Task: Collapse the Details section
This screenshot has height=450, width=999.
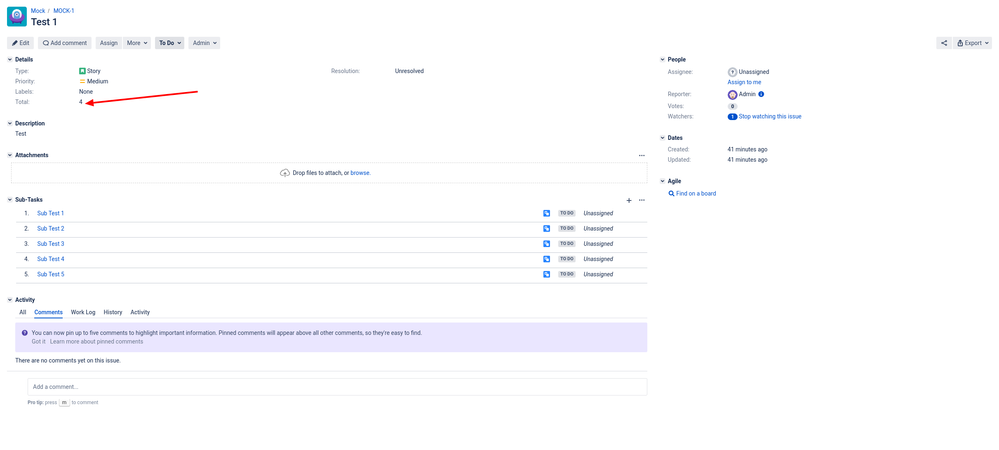Action: [10, 59]
